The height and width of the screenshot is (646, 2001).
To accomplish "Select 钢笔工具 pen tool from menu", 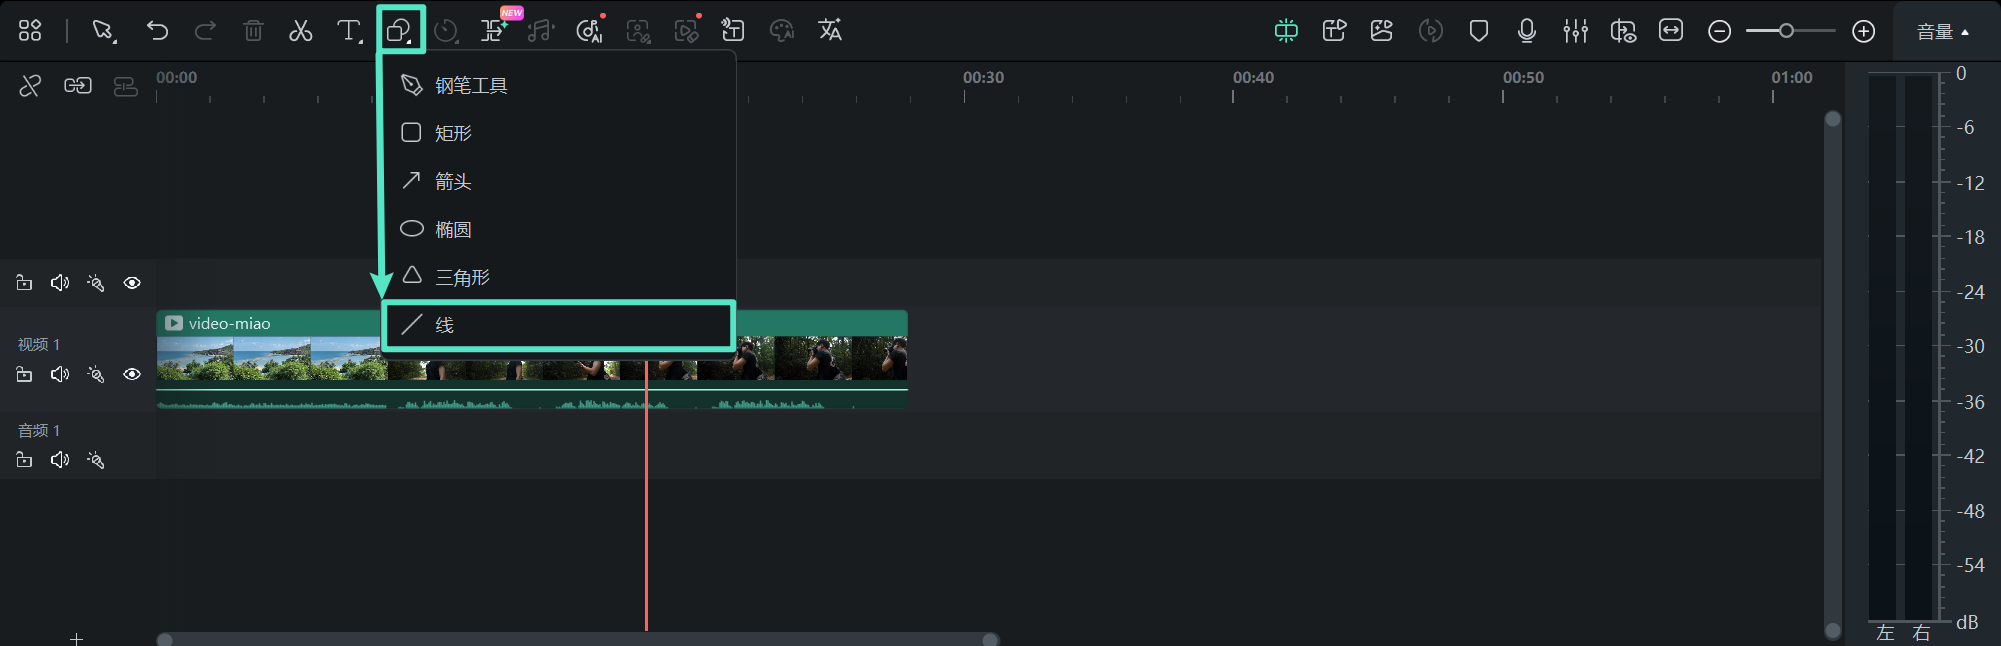I will coord(559,86).
